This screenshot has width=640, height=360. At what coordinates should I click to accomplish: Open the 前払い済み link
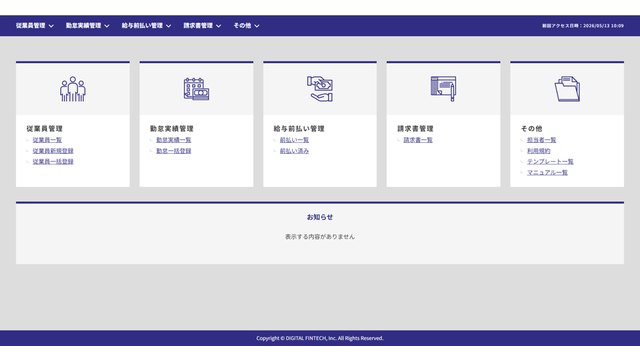point(294,151)
